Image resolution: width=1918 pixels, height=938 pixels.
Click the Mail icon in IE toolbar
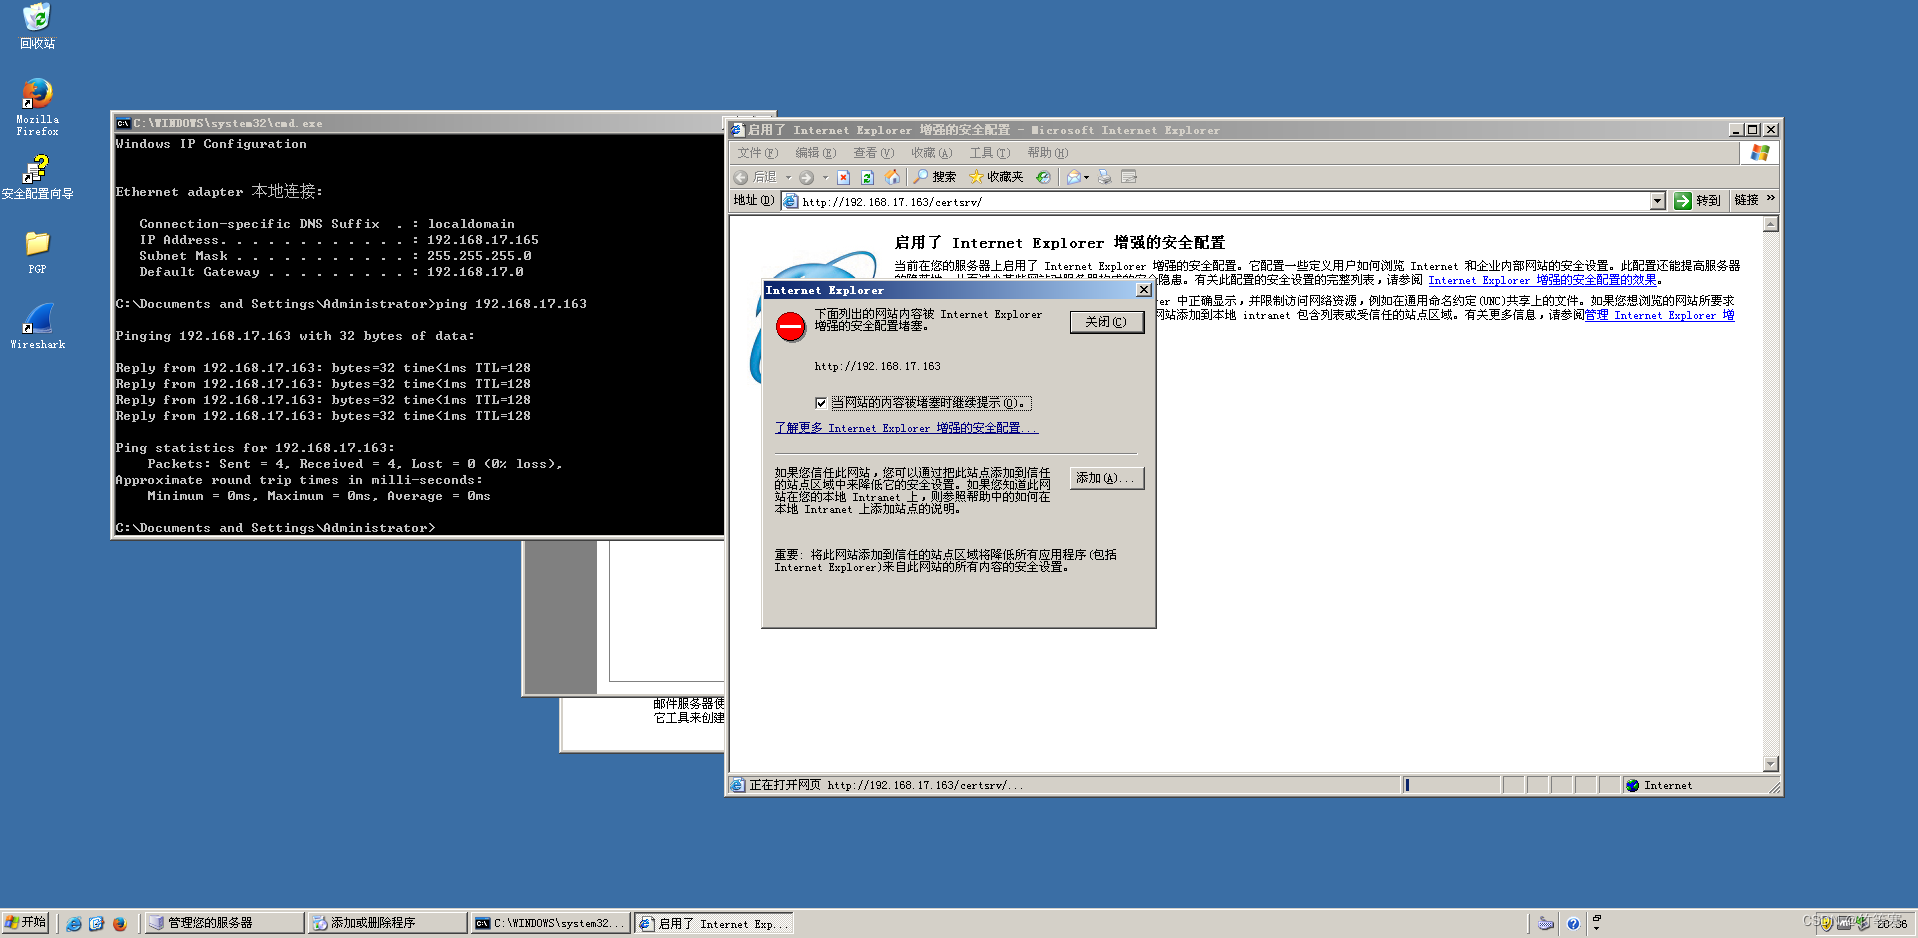(x=1074, y=177)
